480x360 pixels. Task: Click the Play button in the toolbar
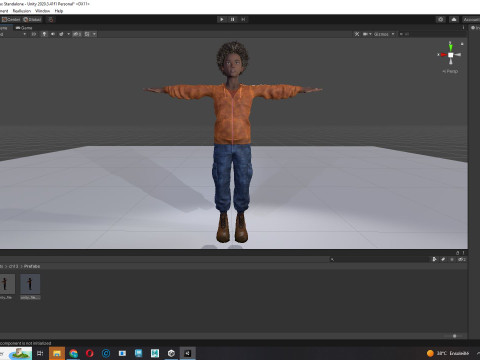pos(222,19)
